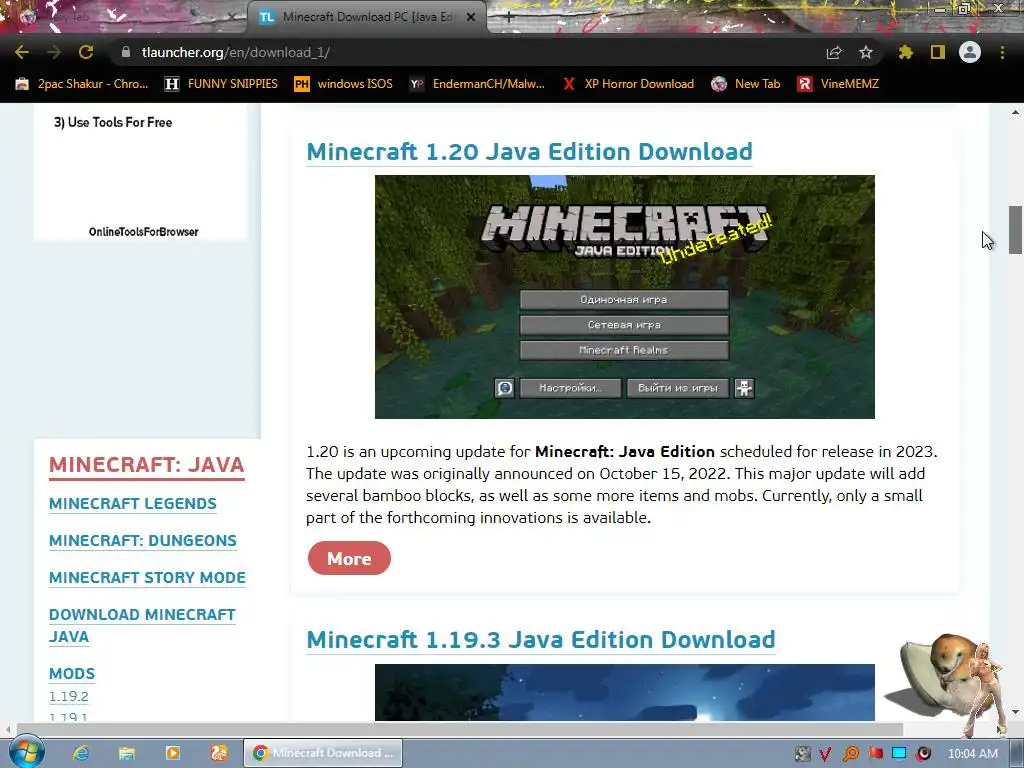
Task: Click the scrollbar down arrow
Action: click(x=1015, y=712)
